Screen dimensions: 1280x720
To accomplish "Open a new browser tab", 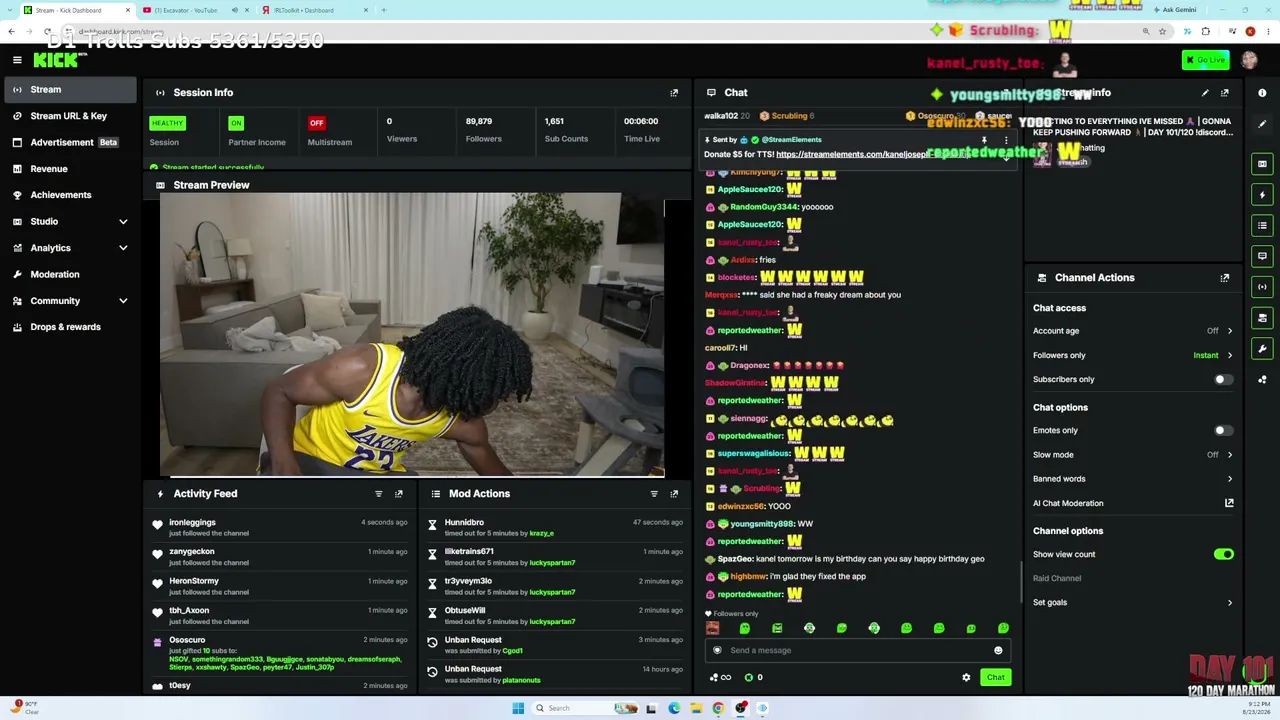I will [x=385, y=10].
